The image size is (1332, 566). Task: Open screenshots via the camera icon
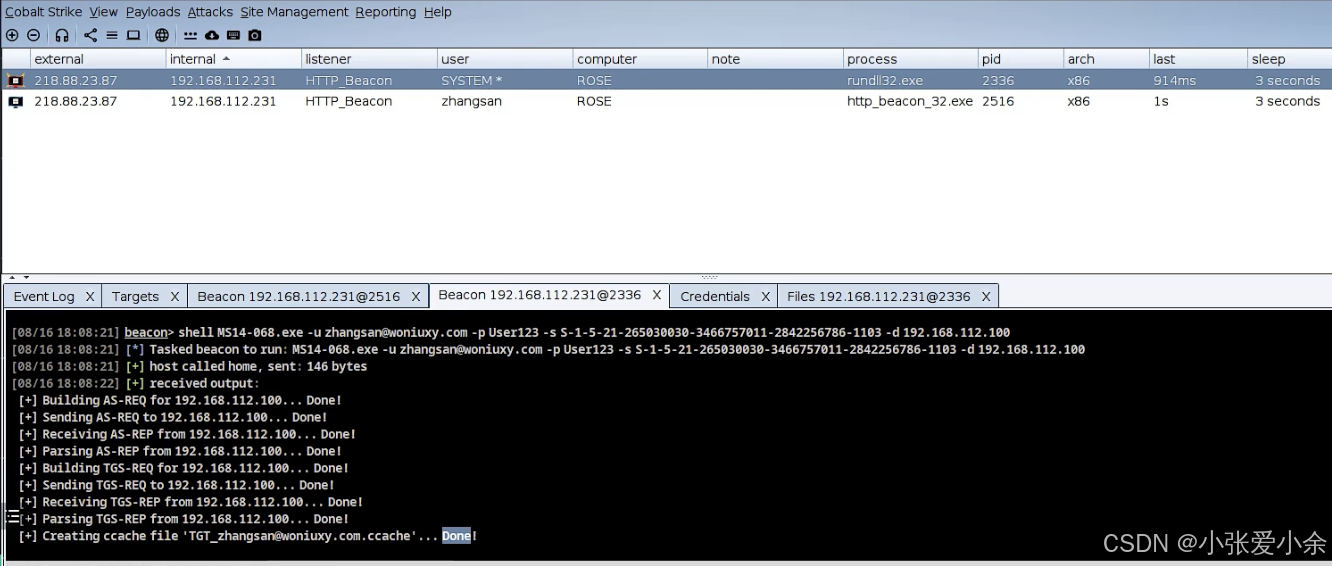click(255, 35)
